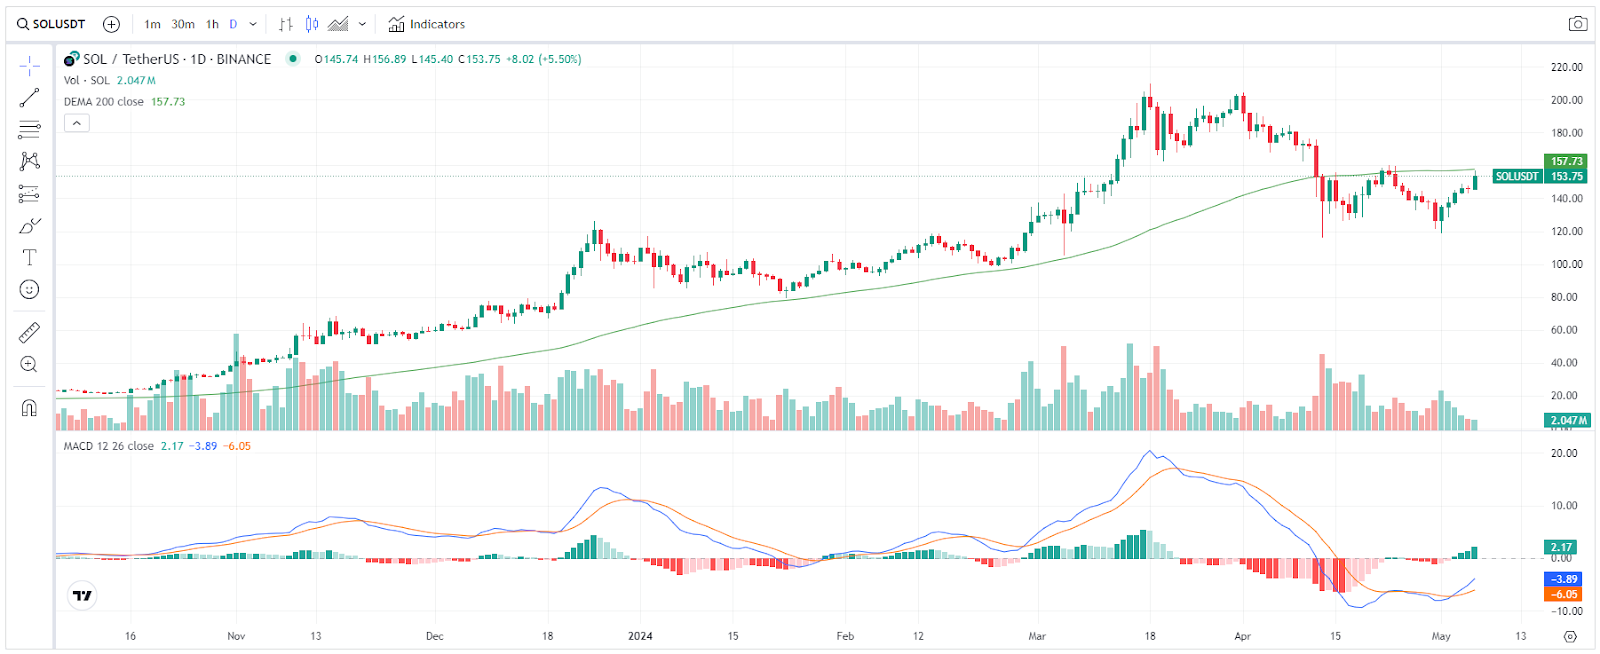Click the 2.047M volume scale label
Screen dimensions: 1600x654
pos(1567,420)
